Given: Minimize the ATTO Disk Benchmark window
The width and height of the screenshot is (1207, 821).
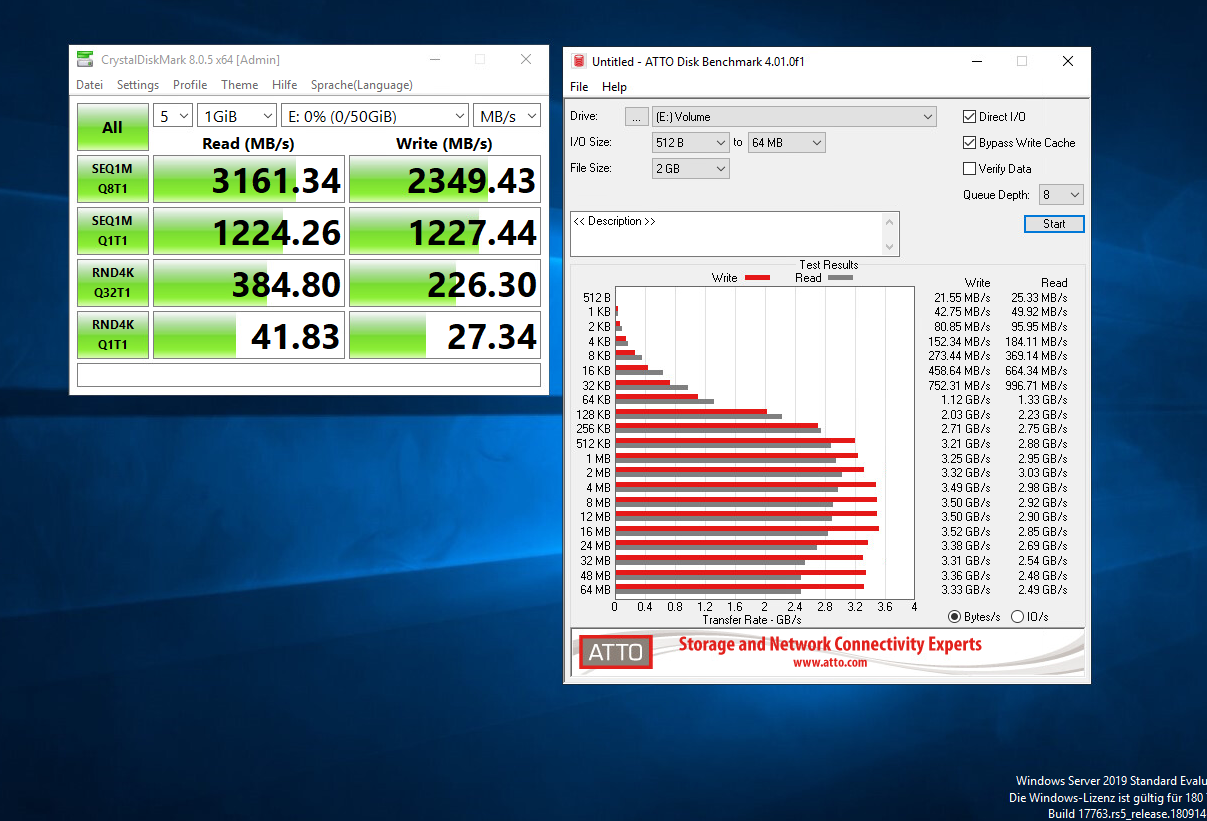Looking at the screenshot, I should [977, 61].
